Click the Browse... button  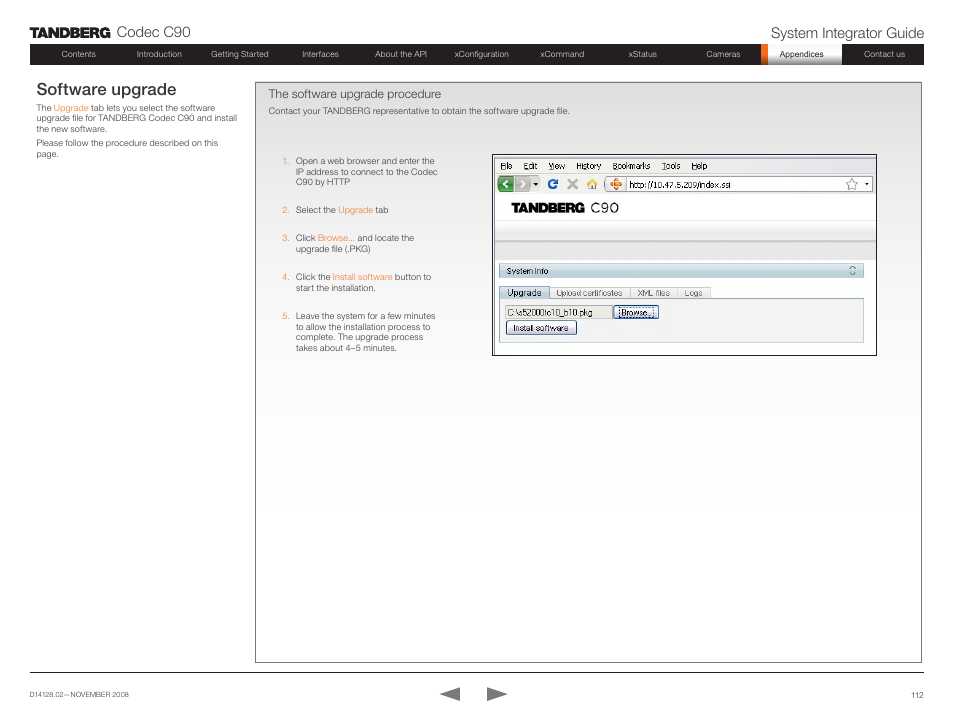pyautogui.click(x=636, y=312)
